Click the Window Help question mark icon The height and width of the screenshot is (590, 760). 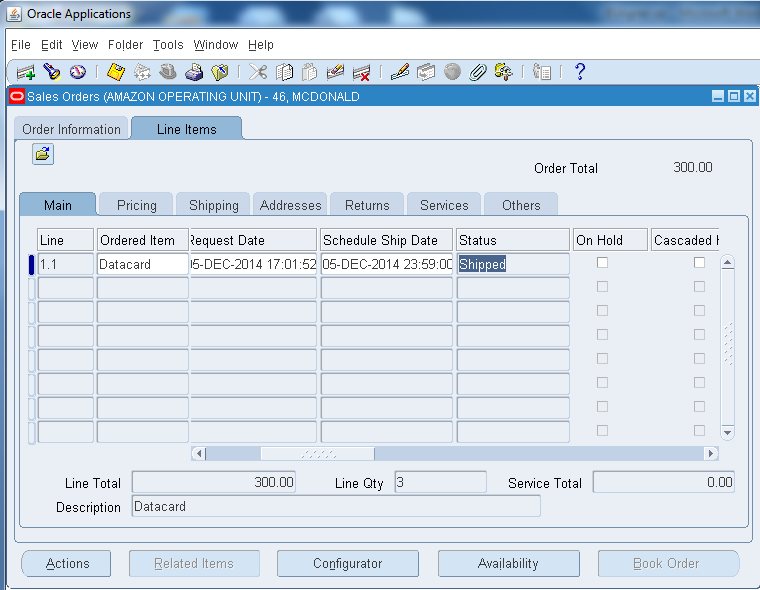[x=580, y=72]
